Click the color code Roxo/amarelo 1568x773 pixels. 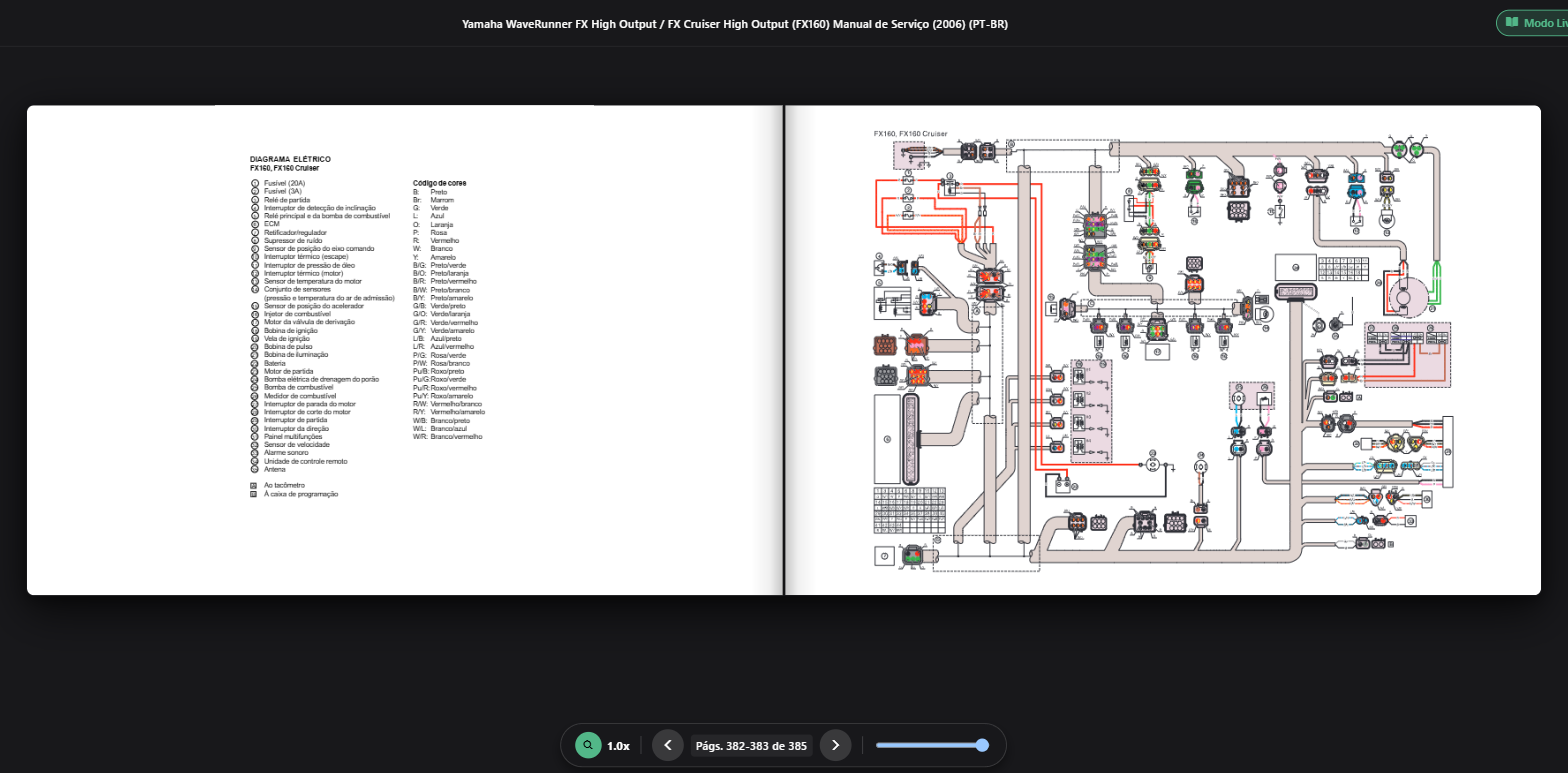pos(452,396)
